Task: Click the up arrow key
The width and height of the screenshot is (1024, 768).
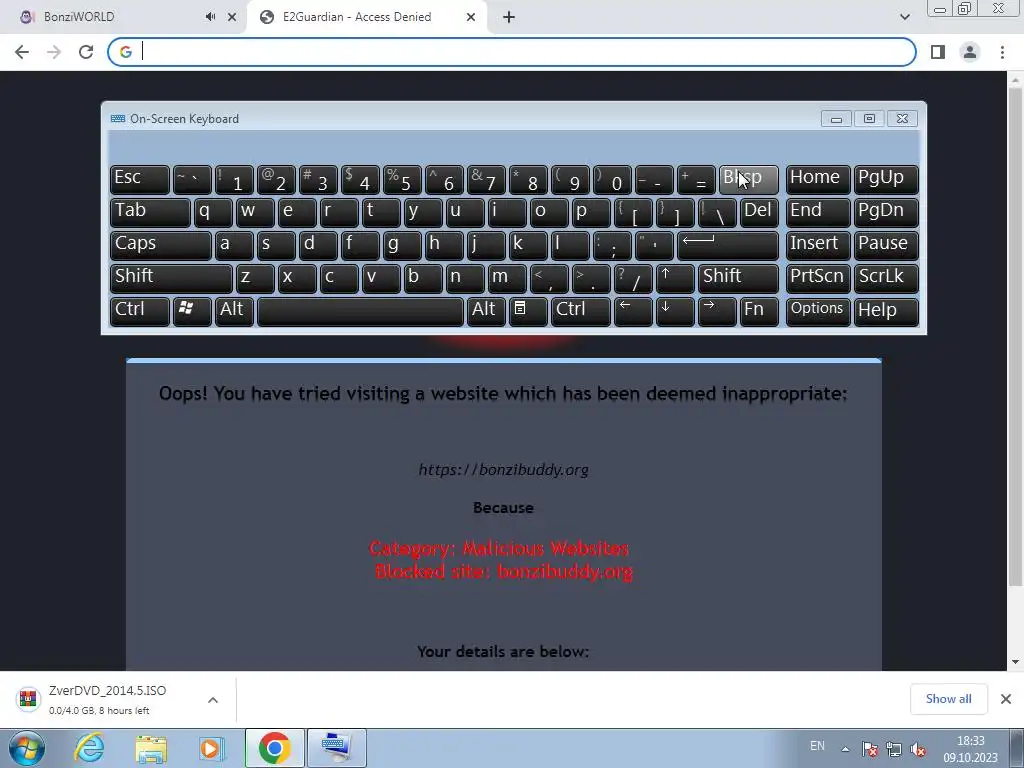Action: pyautogui.click(x=675, y=278)
